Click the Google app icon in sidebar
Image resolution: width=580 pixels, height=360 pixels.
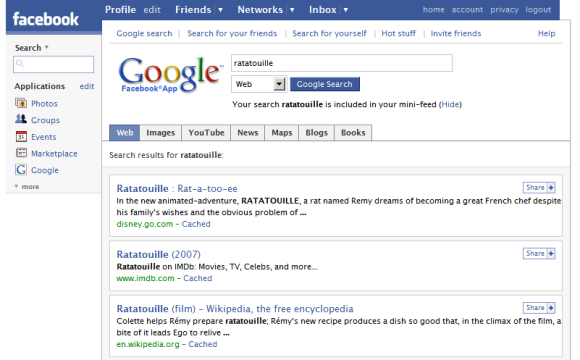tap(21, 169)
